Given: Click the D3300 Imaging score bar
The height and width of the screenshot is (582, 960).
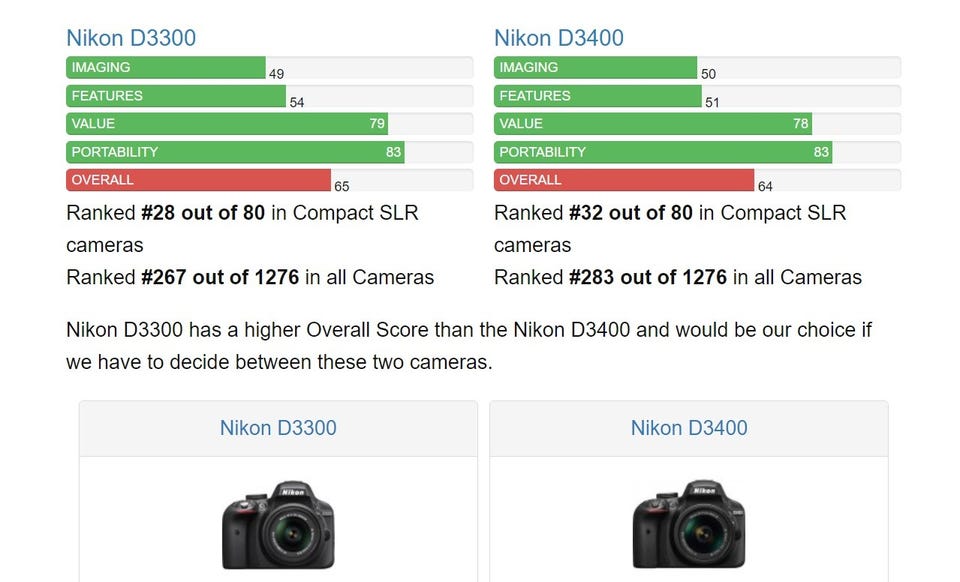Looking at the screenshot, I should [x=166, y=67].
